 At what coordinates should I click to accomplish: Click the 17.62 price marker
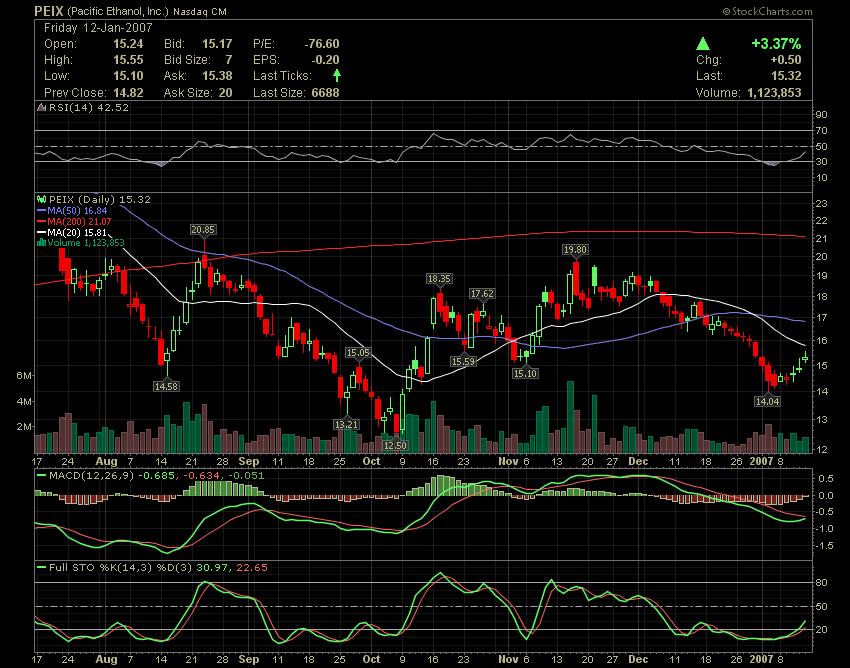[482, 294]
